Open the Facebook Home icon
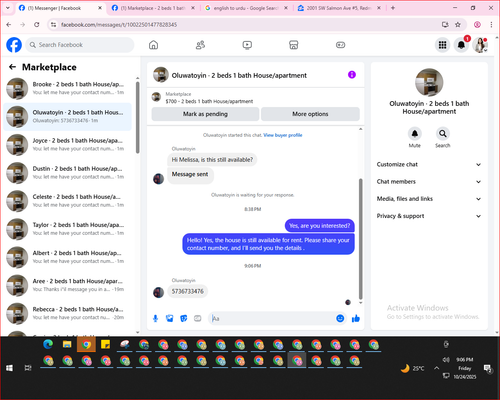This screenshot has height=400, width=500. click(153, 45)
